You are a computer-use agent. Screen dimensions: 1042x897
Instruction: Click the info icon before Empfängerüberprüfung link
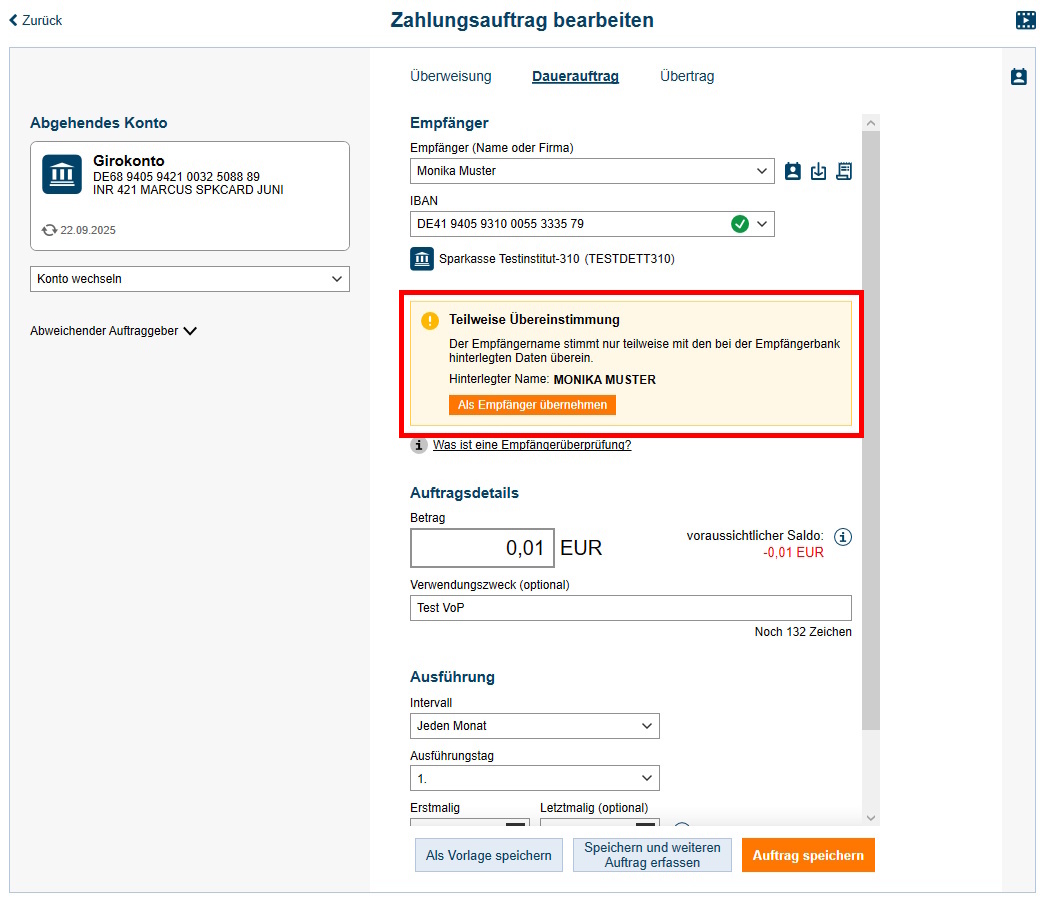point(419,445)
